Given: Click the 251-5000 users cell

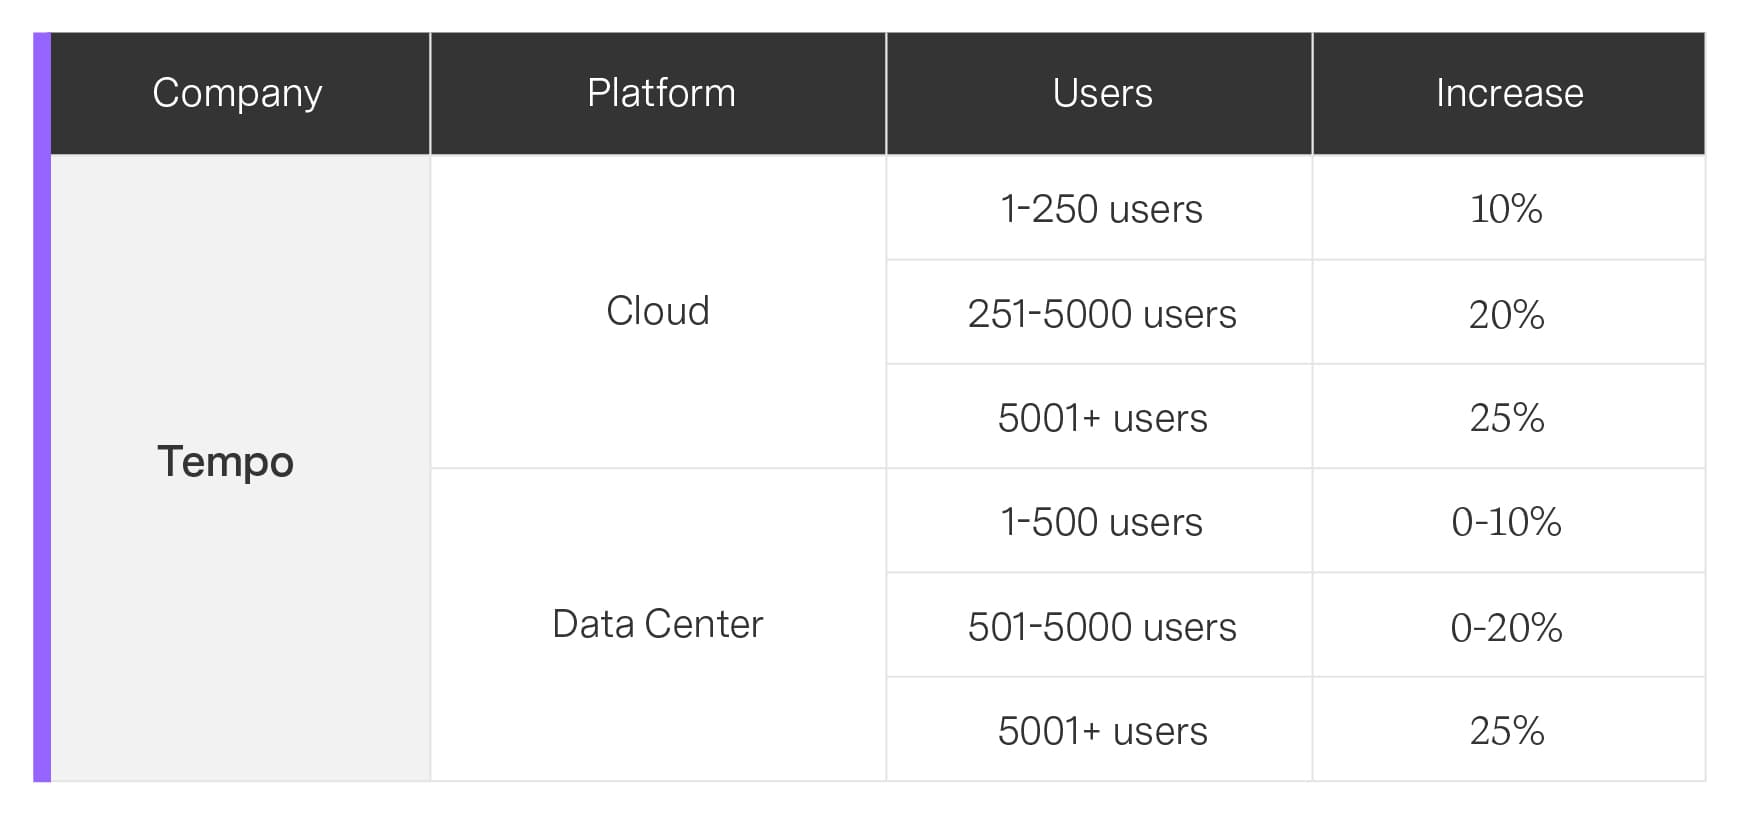Looking at the screenshot, I should point(1101,314).
